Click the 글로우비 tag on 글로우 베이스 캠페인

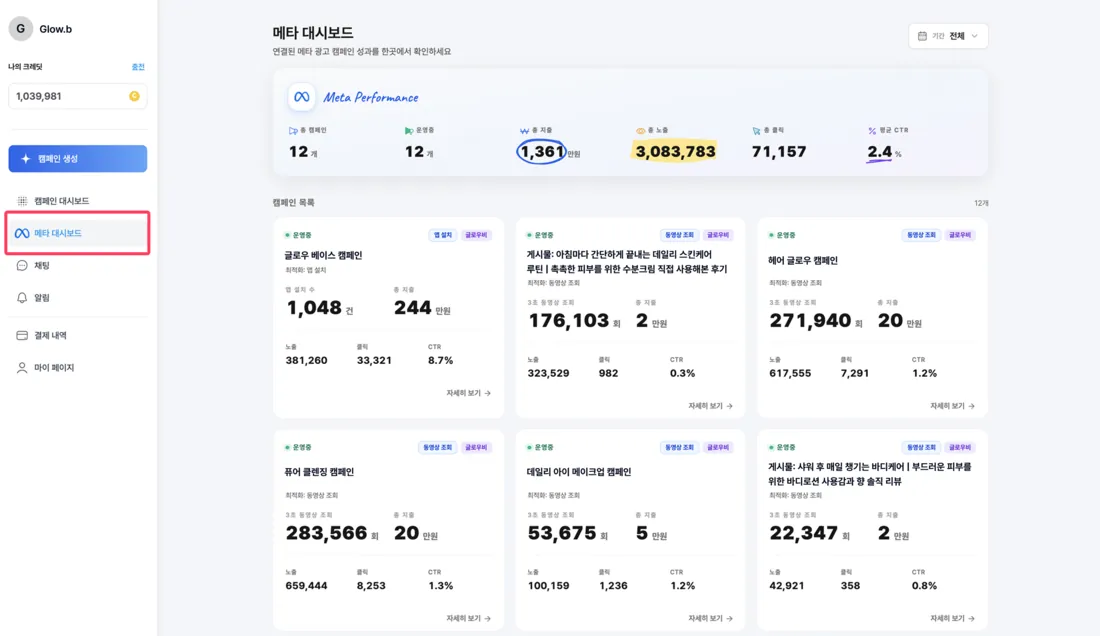click(476, 235)
